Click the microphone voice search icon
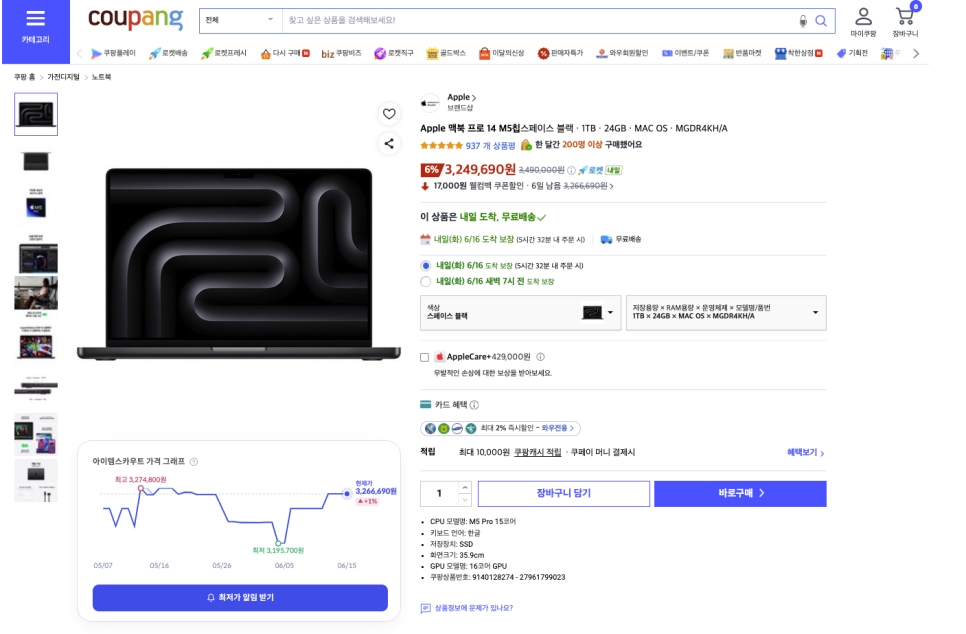 tap(803, 21)
